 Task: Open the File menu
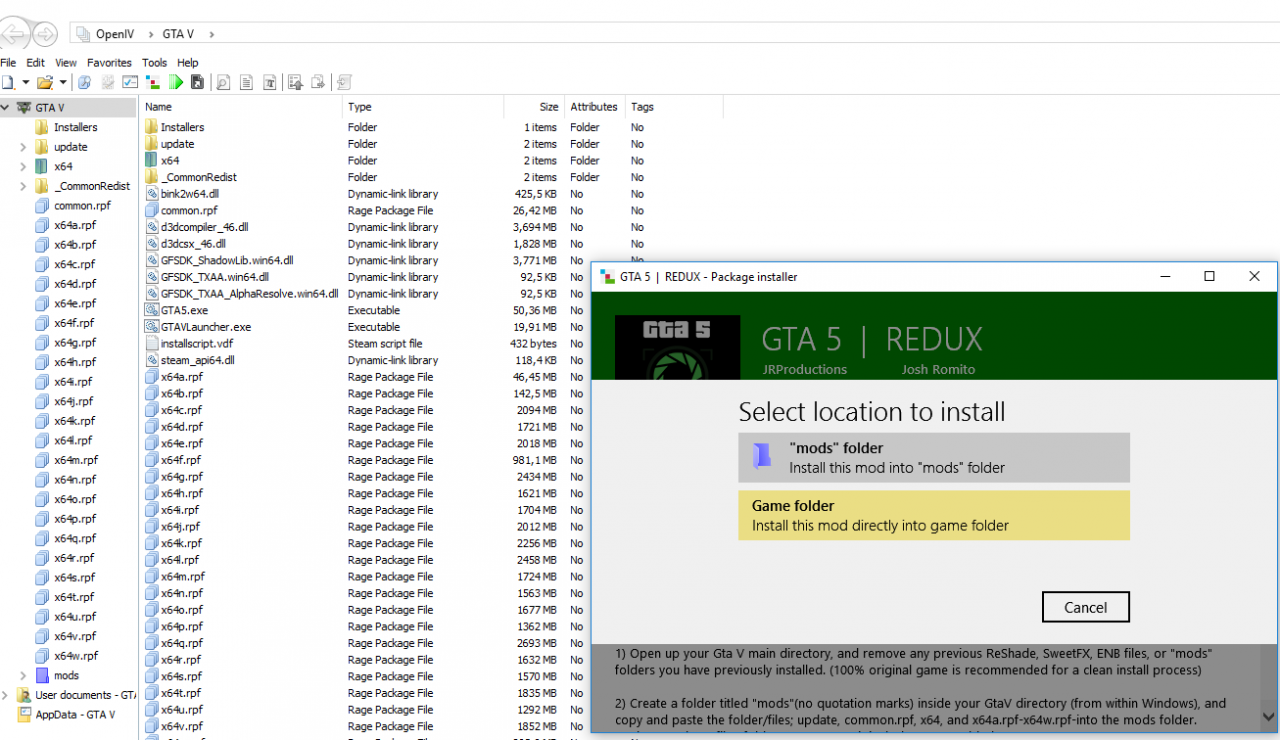click(x=8, y=62)
